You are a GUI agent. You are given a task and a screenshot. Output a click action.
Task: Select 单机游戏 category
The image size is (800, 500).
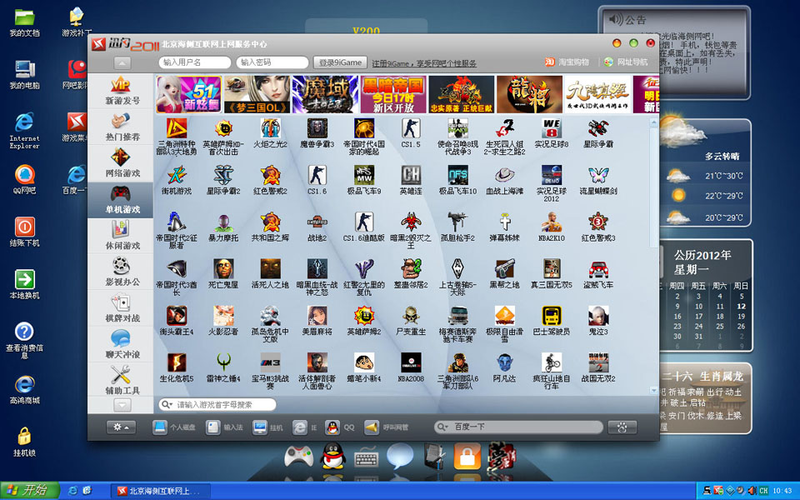point(121,199)
